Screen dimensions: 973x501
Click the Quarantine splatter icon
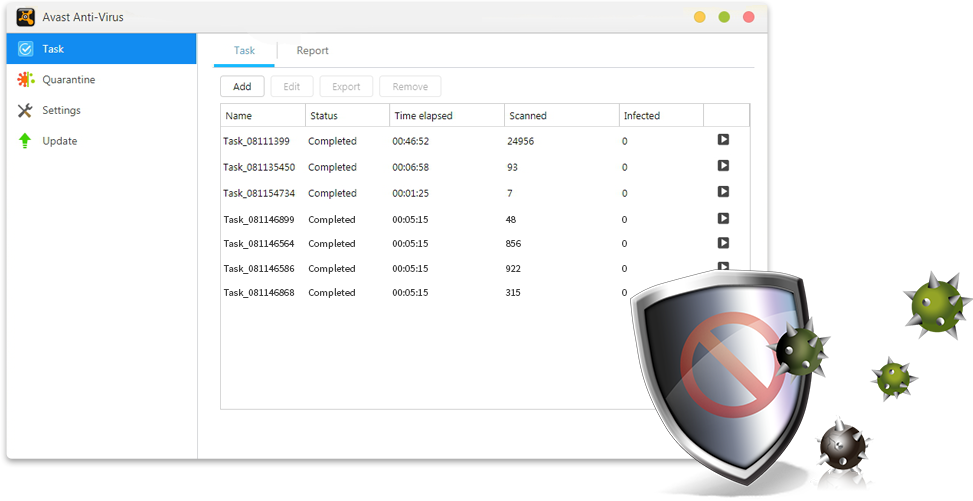[x=25, y=79]
